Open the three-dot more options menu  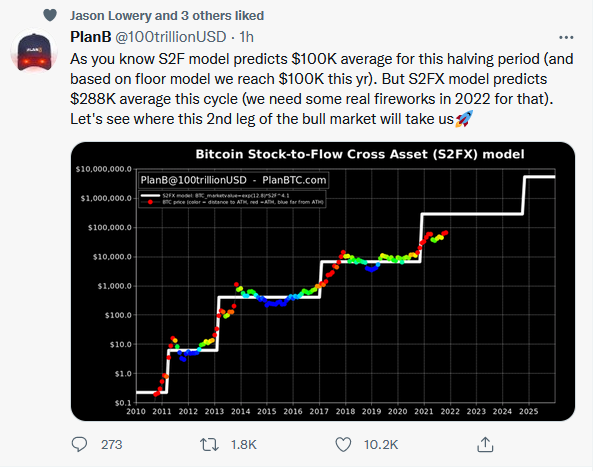[x=566, y=37]
